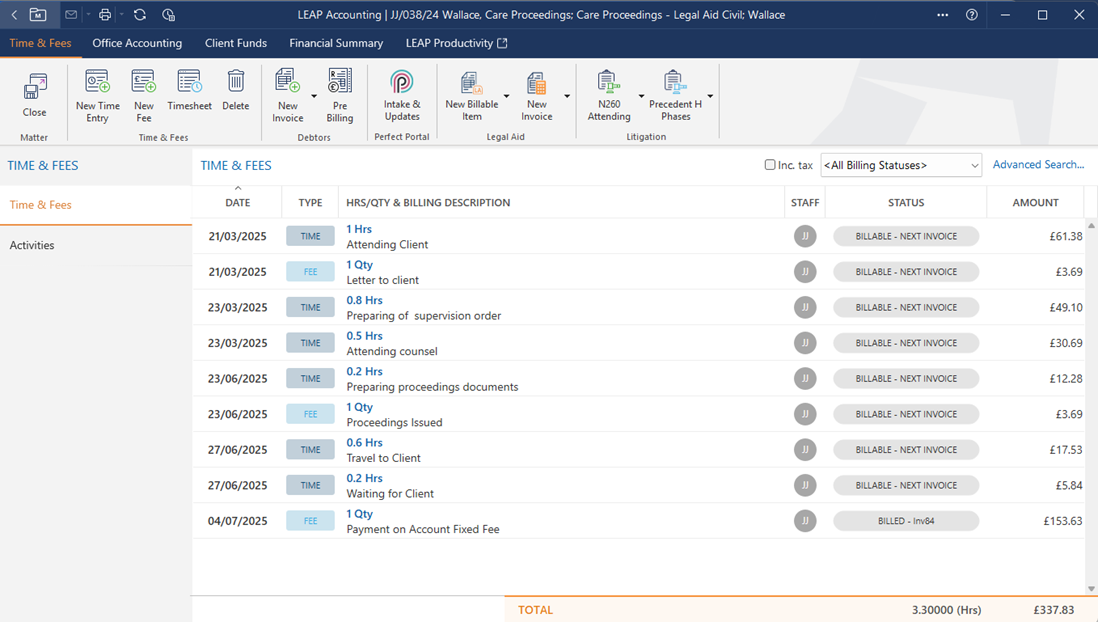
Task: Expand the N260 Attending dropdown arrow
Action: point(641,97)
